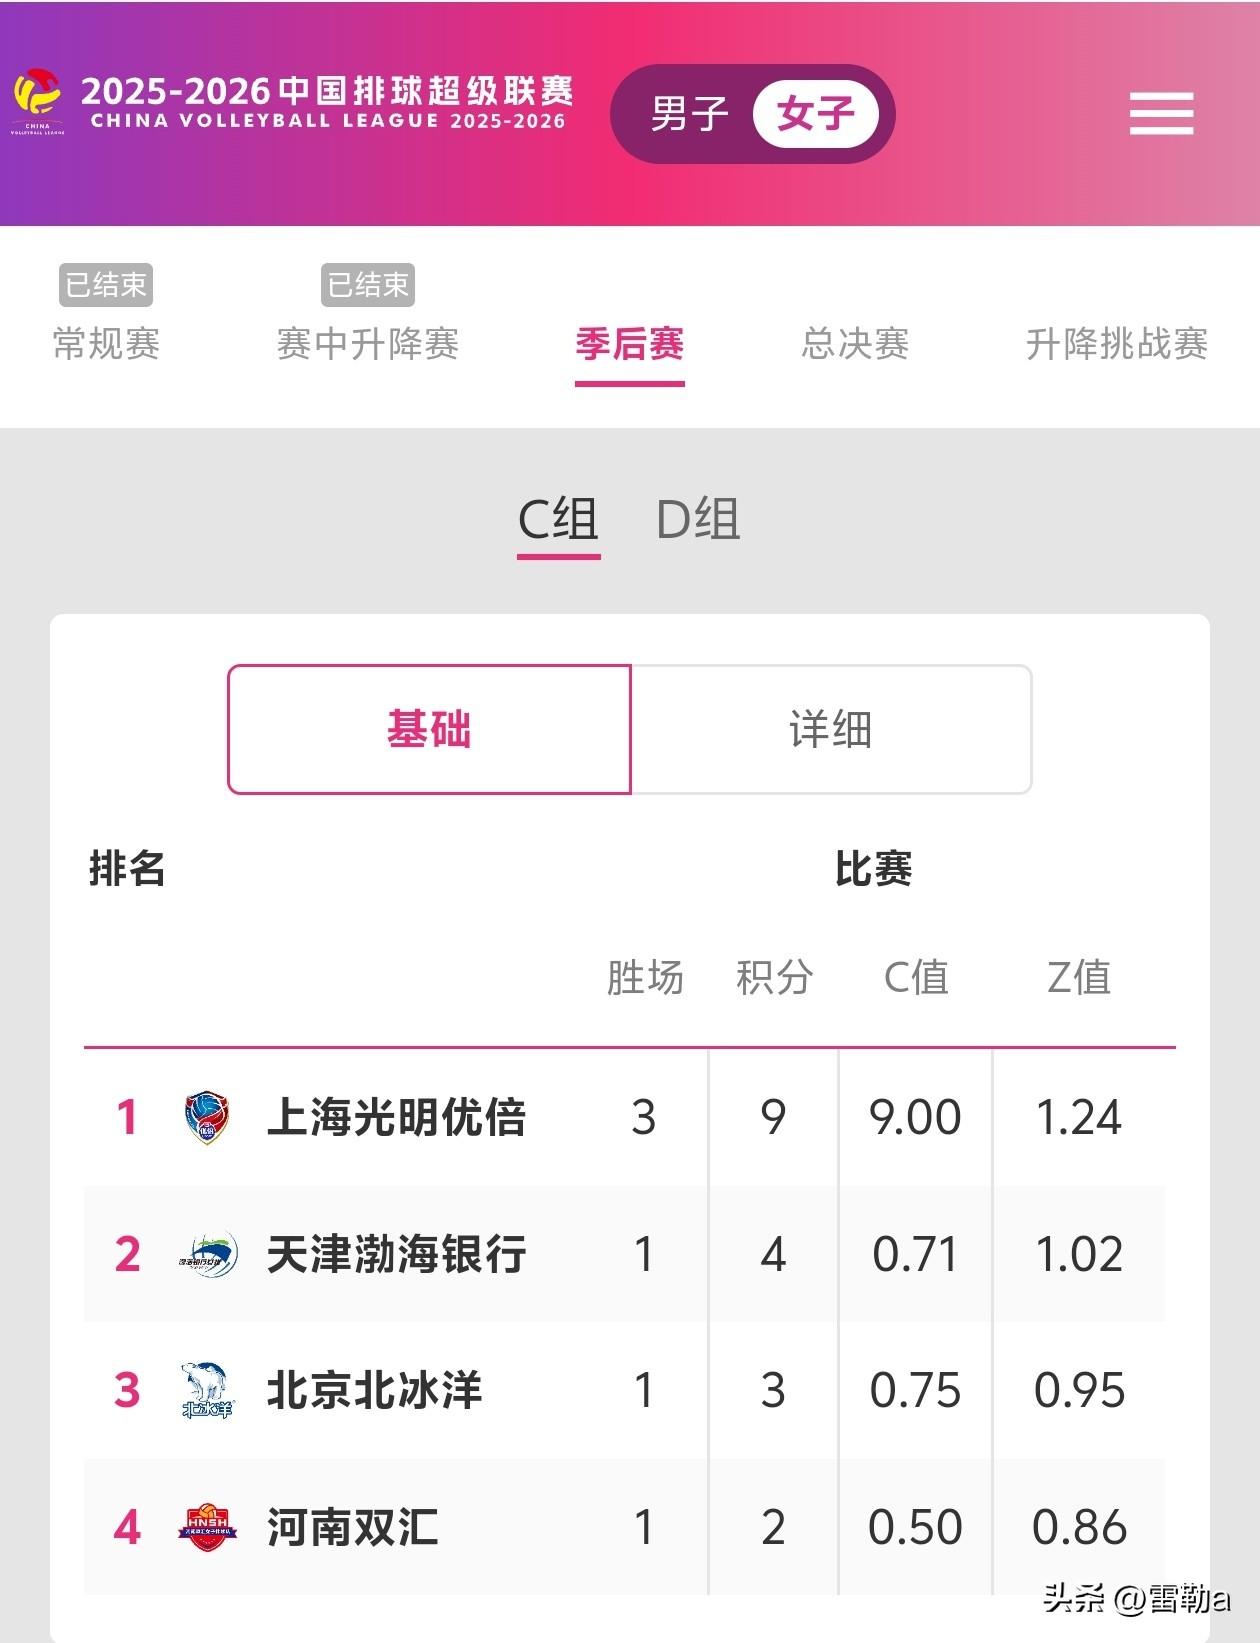Image resolution: width=1260 pixels, height=1643 pixels.
Task: Select the 季后赛 playoffs tab
Action: coord(629,343)
